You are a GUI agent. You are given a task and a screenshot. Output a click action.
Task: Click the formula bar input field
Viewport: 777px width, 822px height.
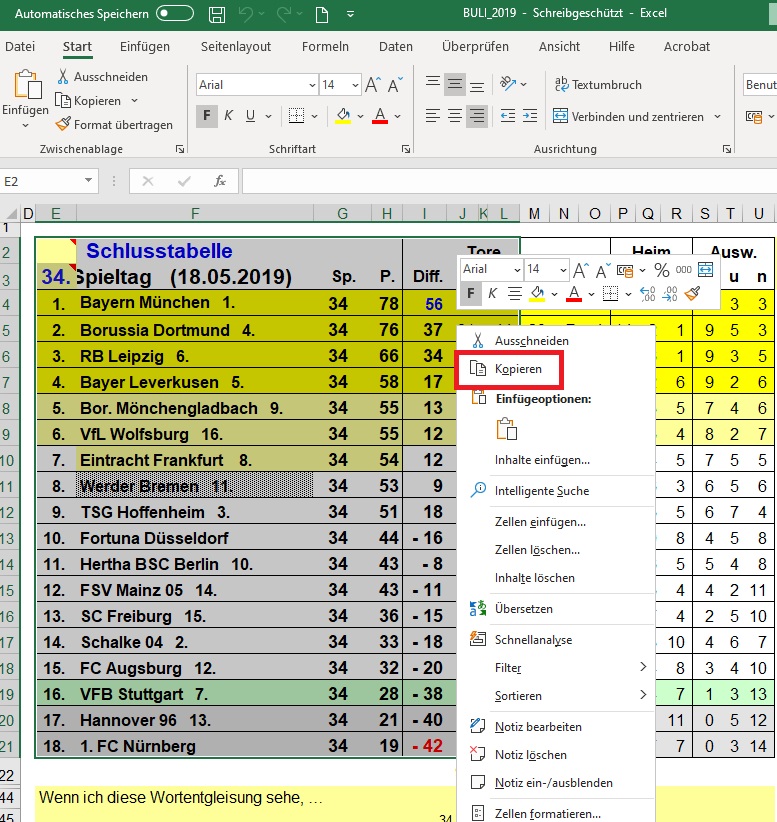(x=509, y=181)
